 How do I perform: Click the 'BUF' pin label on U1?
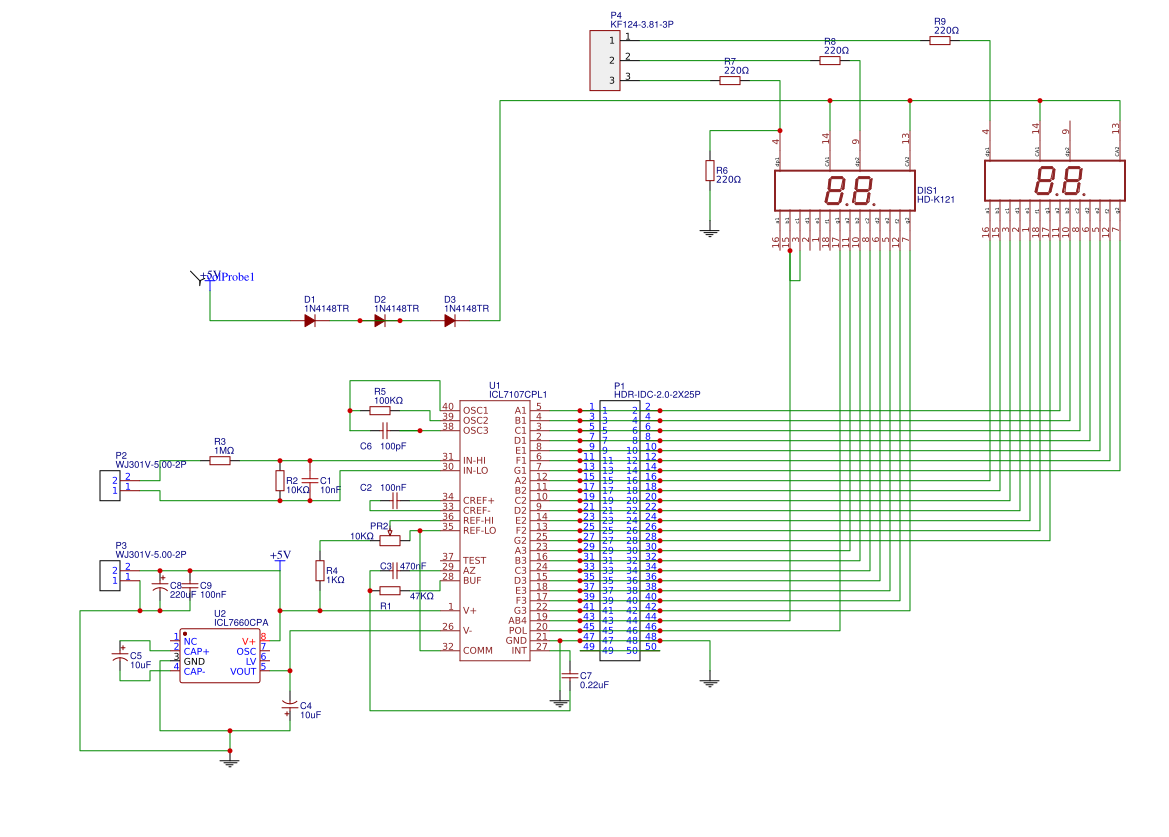[x=472, y=581]
